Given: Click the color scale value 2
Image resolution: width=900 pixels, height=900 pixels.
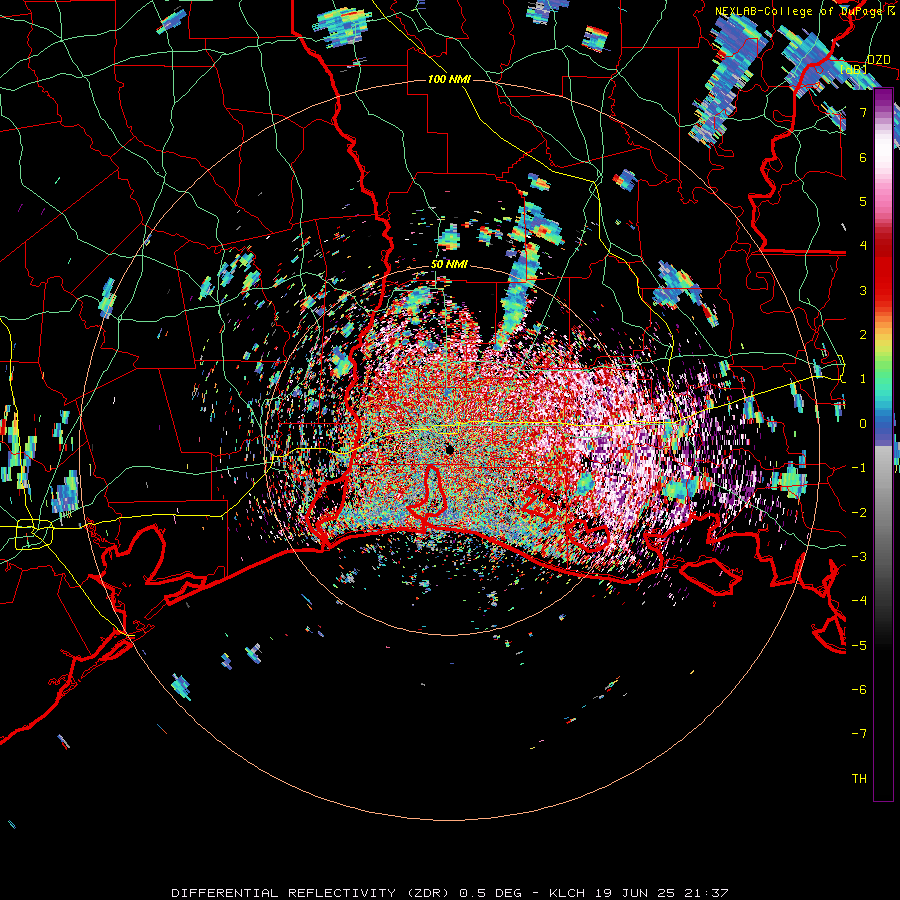Looking at the screenshot, I should [863, 335].
